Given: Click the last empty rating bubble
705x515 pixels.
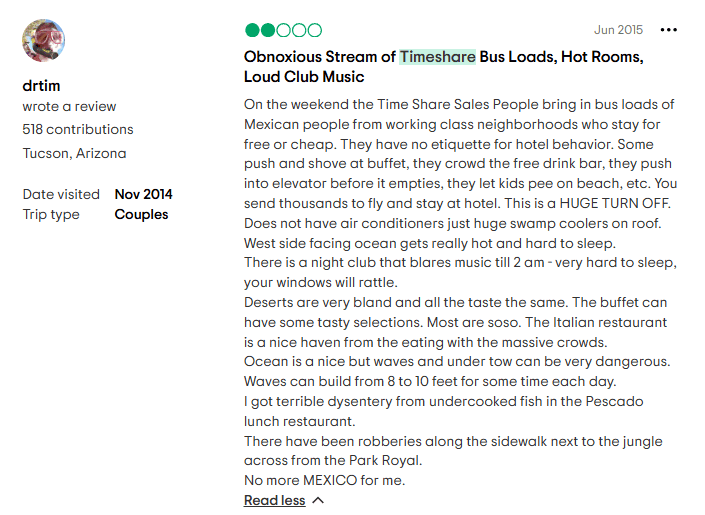Looking at the screenshot, I should coord(315,31).
